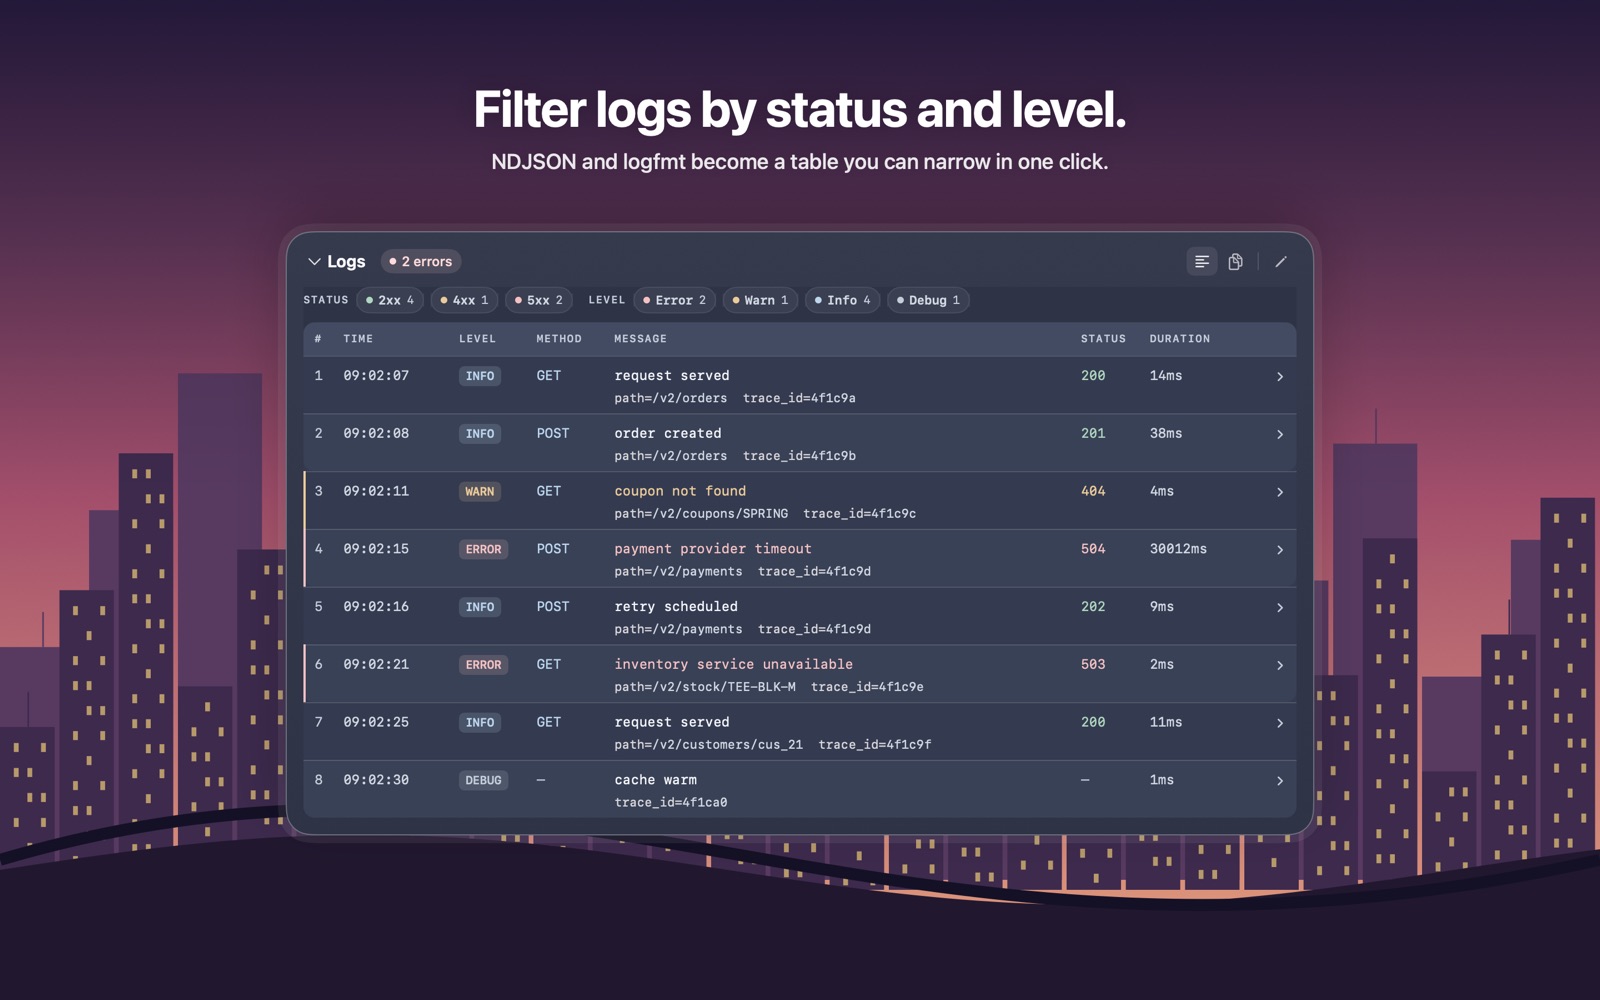Toggle the Debug level filter

click(x=928, y=300)
